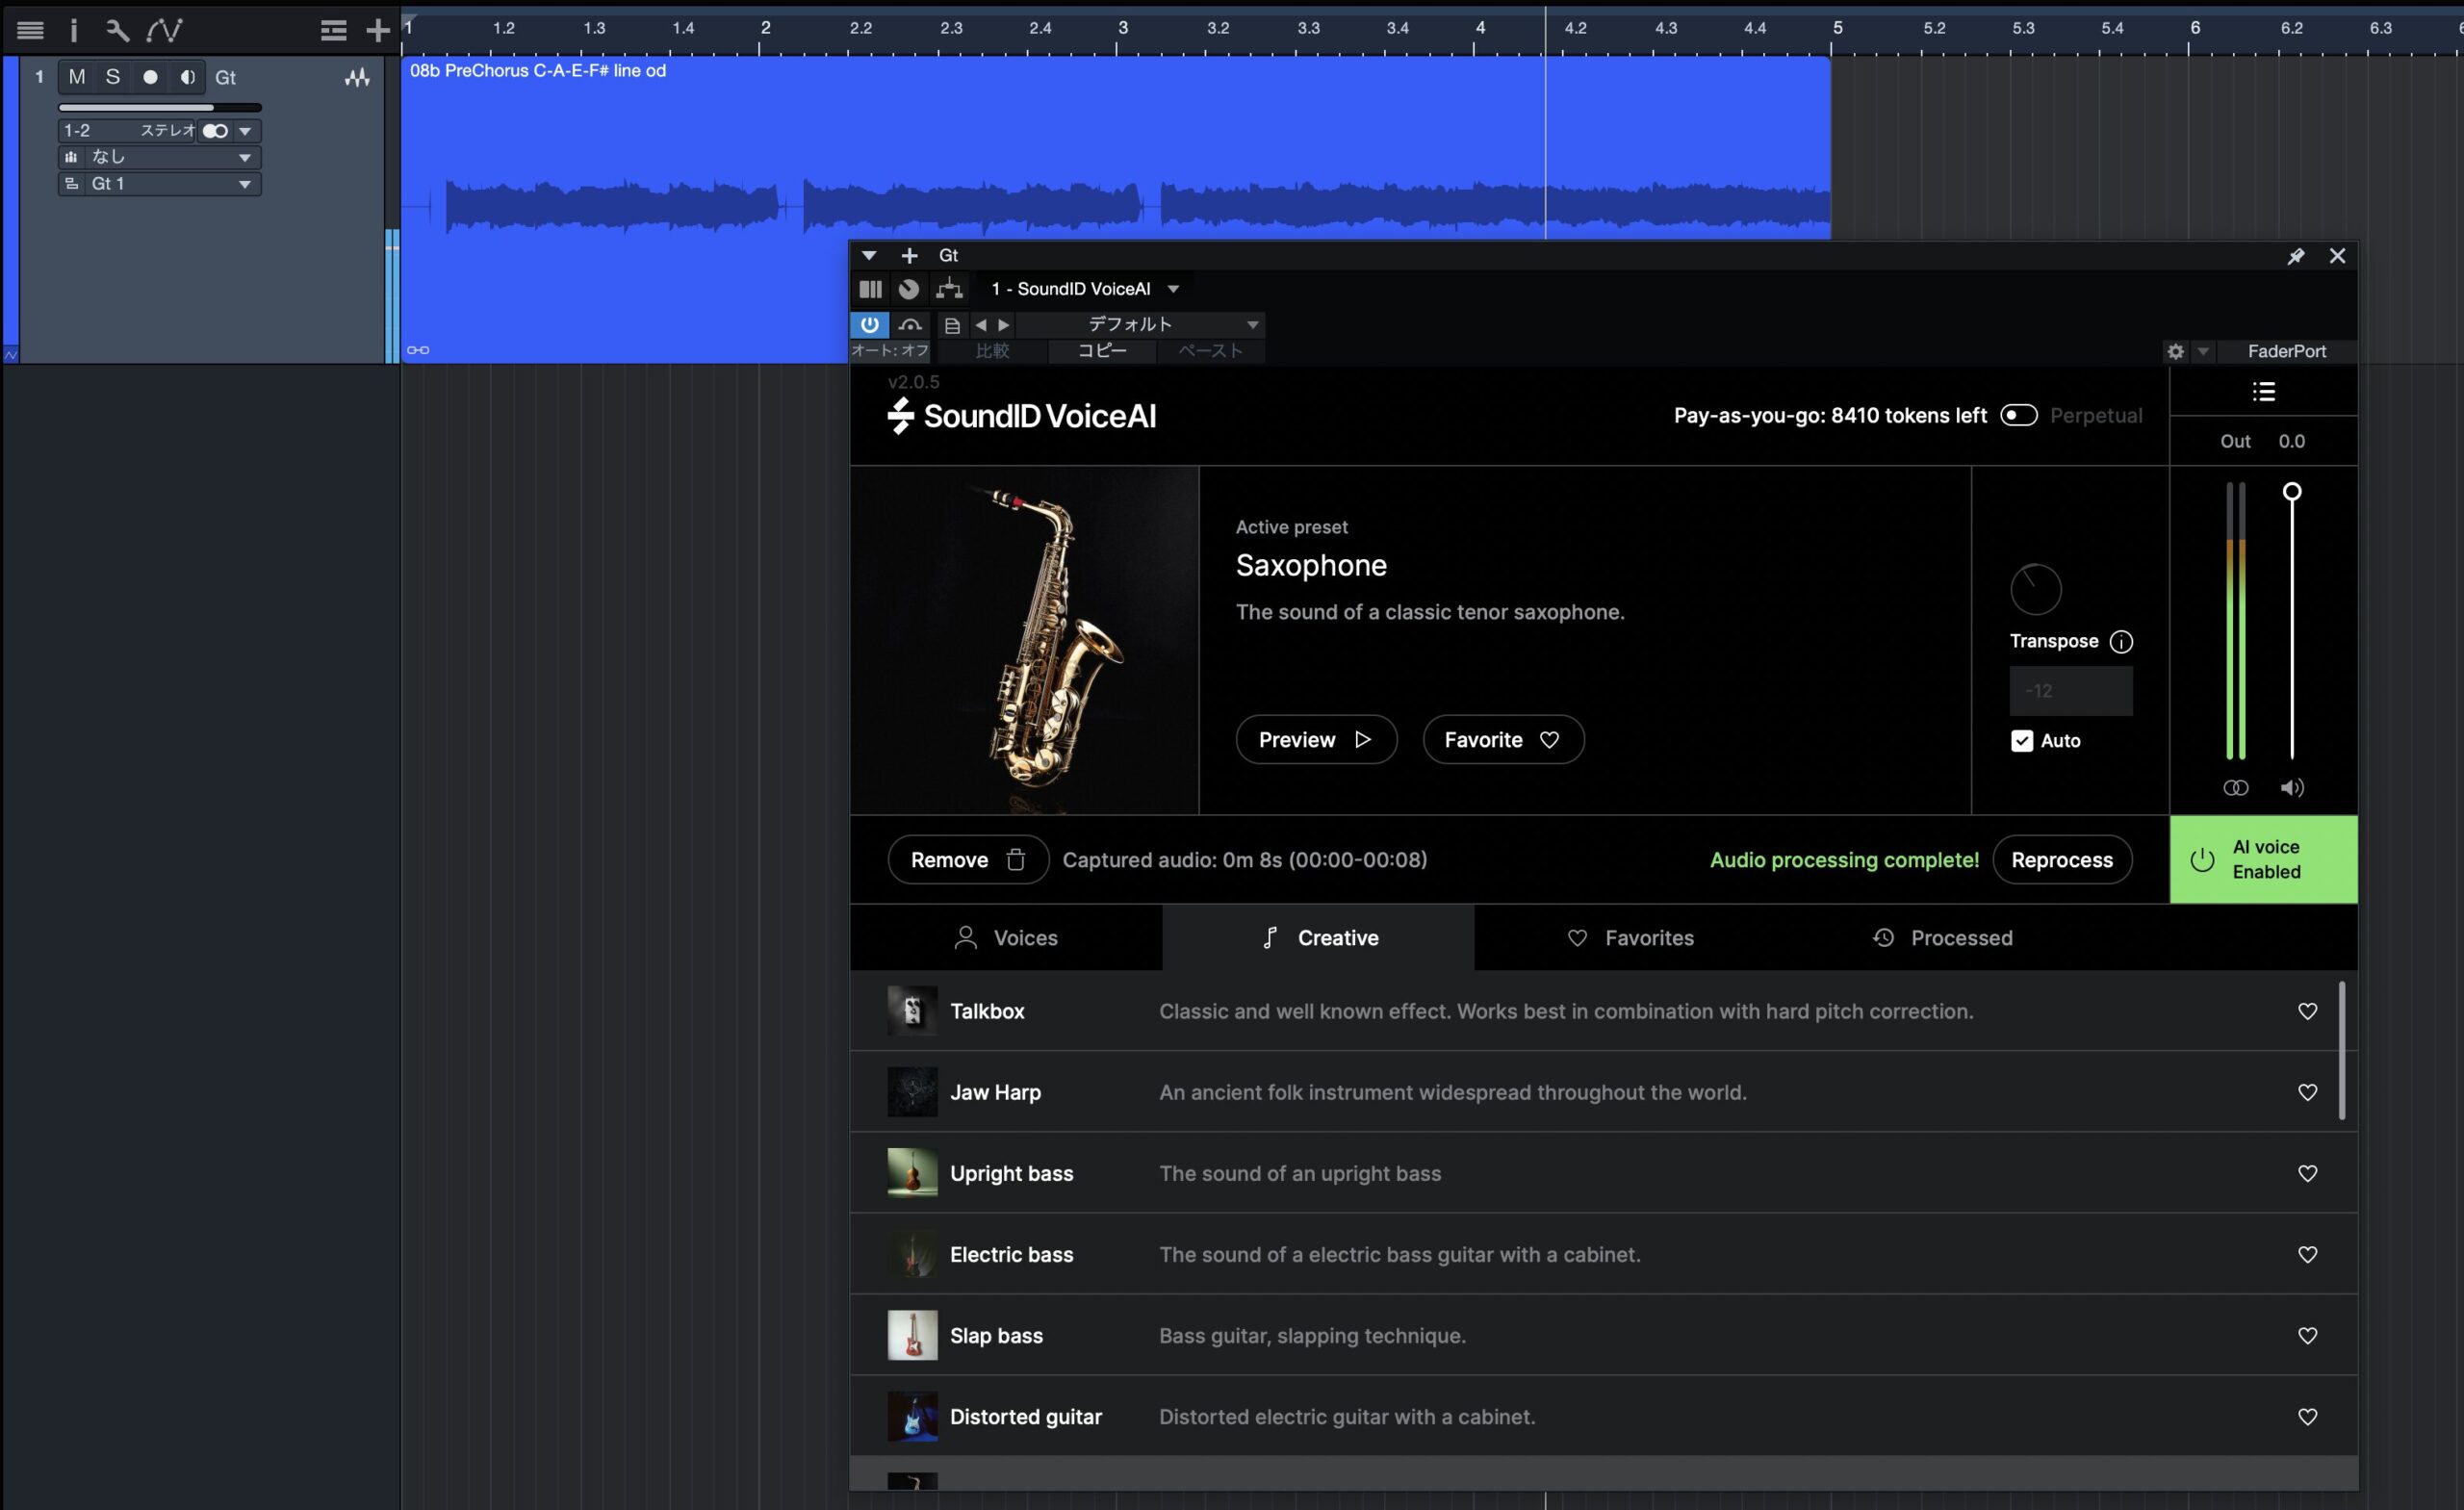Toggle the stereo link circles icon

point(2235,788)
